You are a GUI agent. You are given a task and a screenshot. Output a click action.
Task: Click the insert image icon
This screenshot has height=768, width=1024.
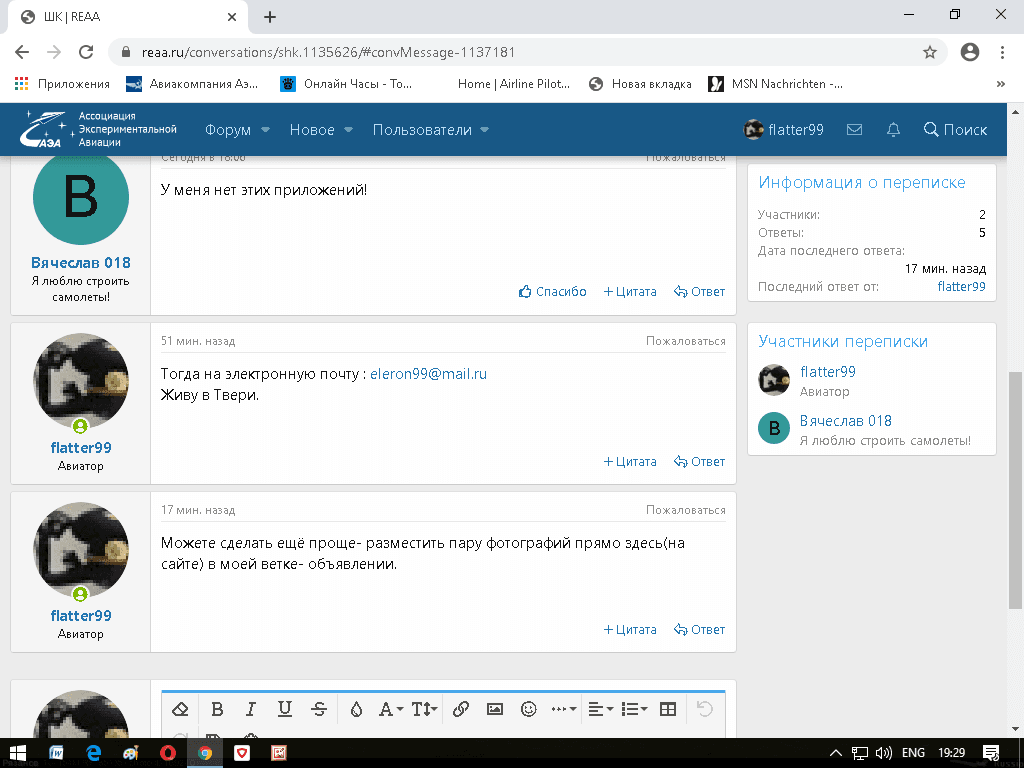click(x=495, y=709)
